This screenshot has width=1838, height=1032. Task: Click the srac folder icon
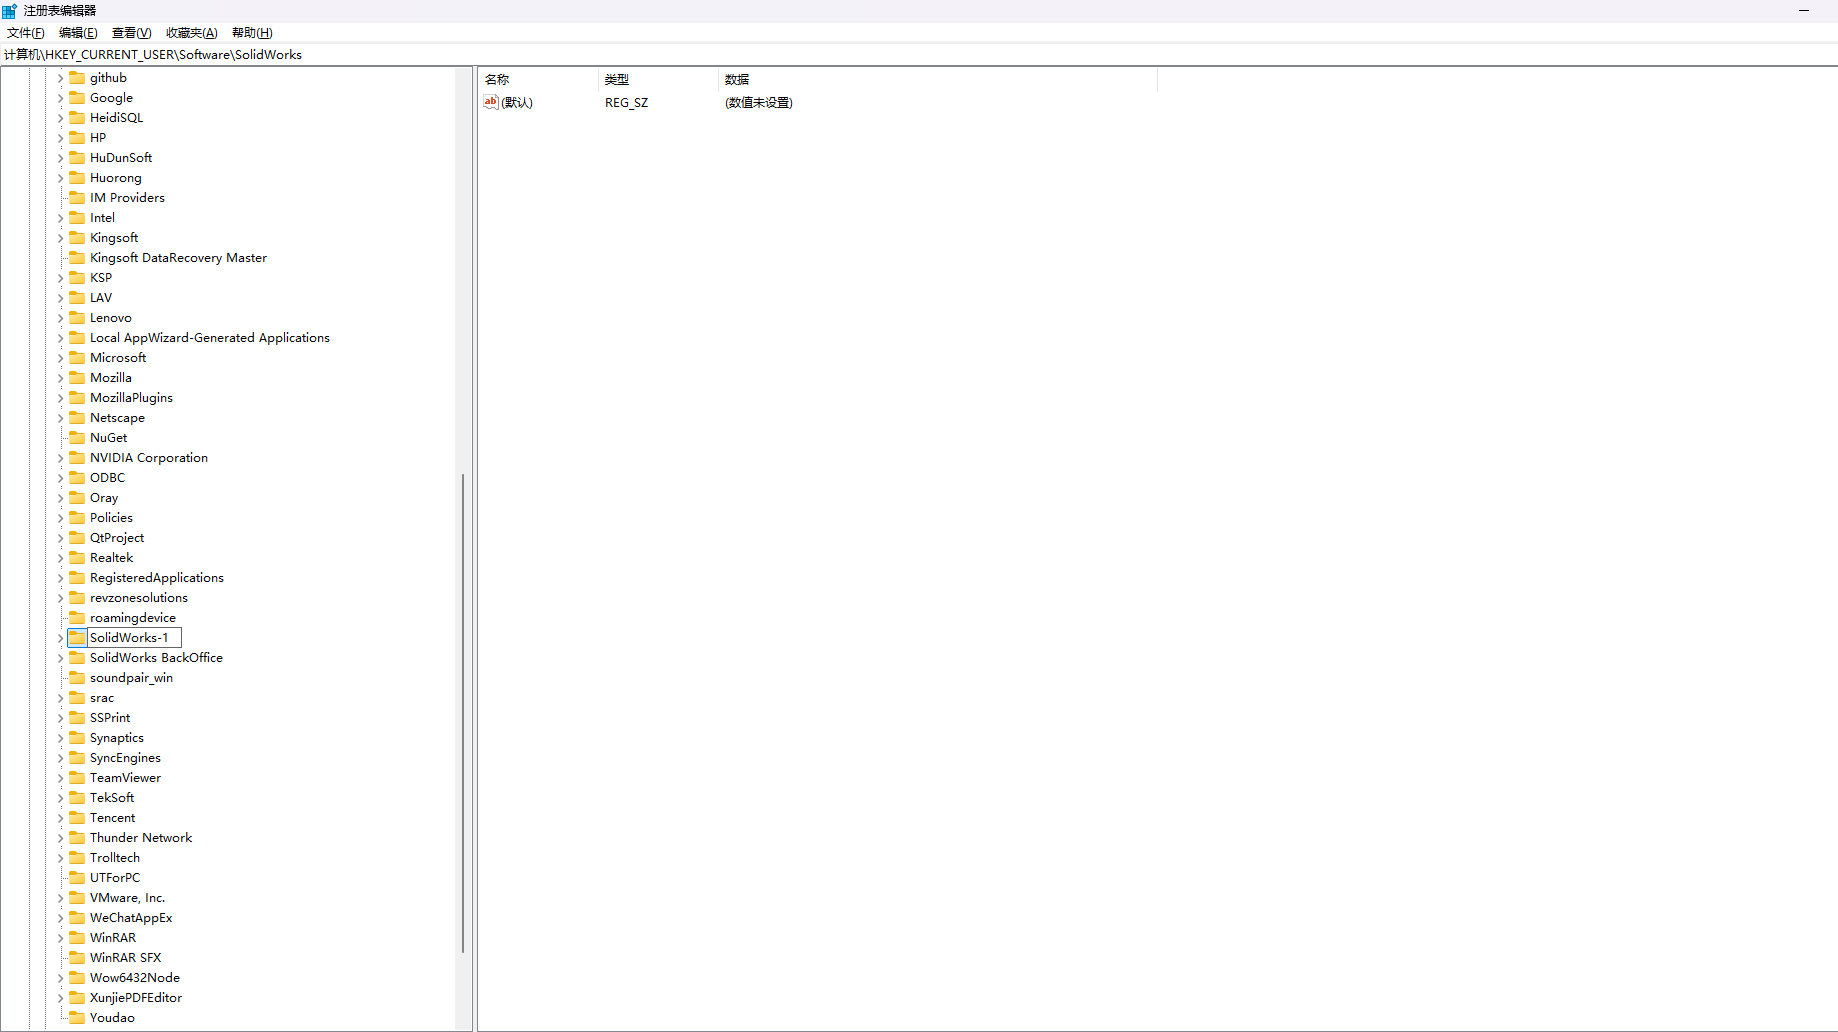click(x=77, y=697)
